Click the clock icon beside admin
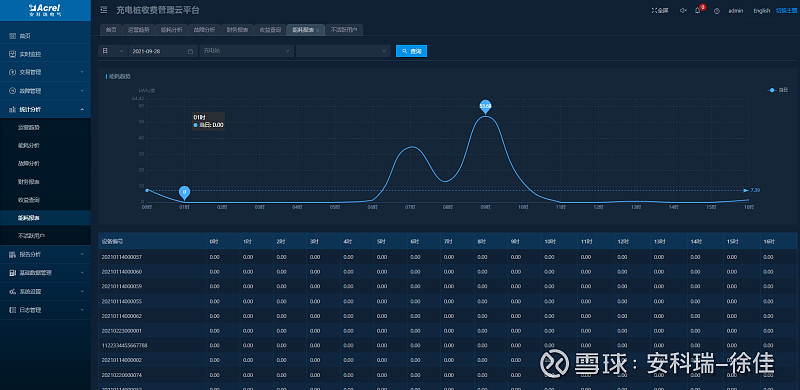Image resolution: width=800 pixels, height=390 pixels. [717, 11]
